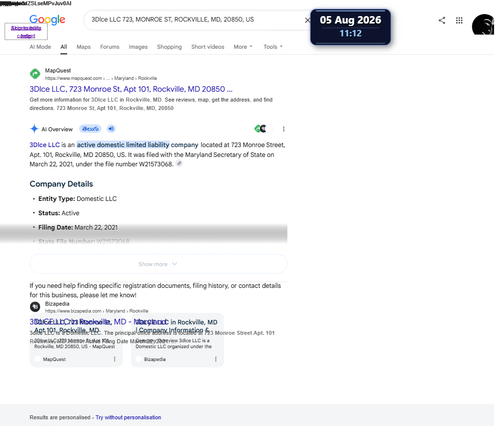Open the Google apps grid icon

[x=459, y=20]
